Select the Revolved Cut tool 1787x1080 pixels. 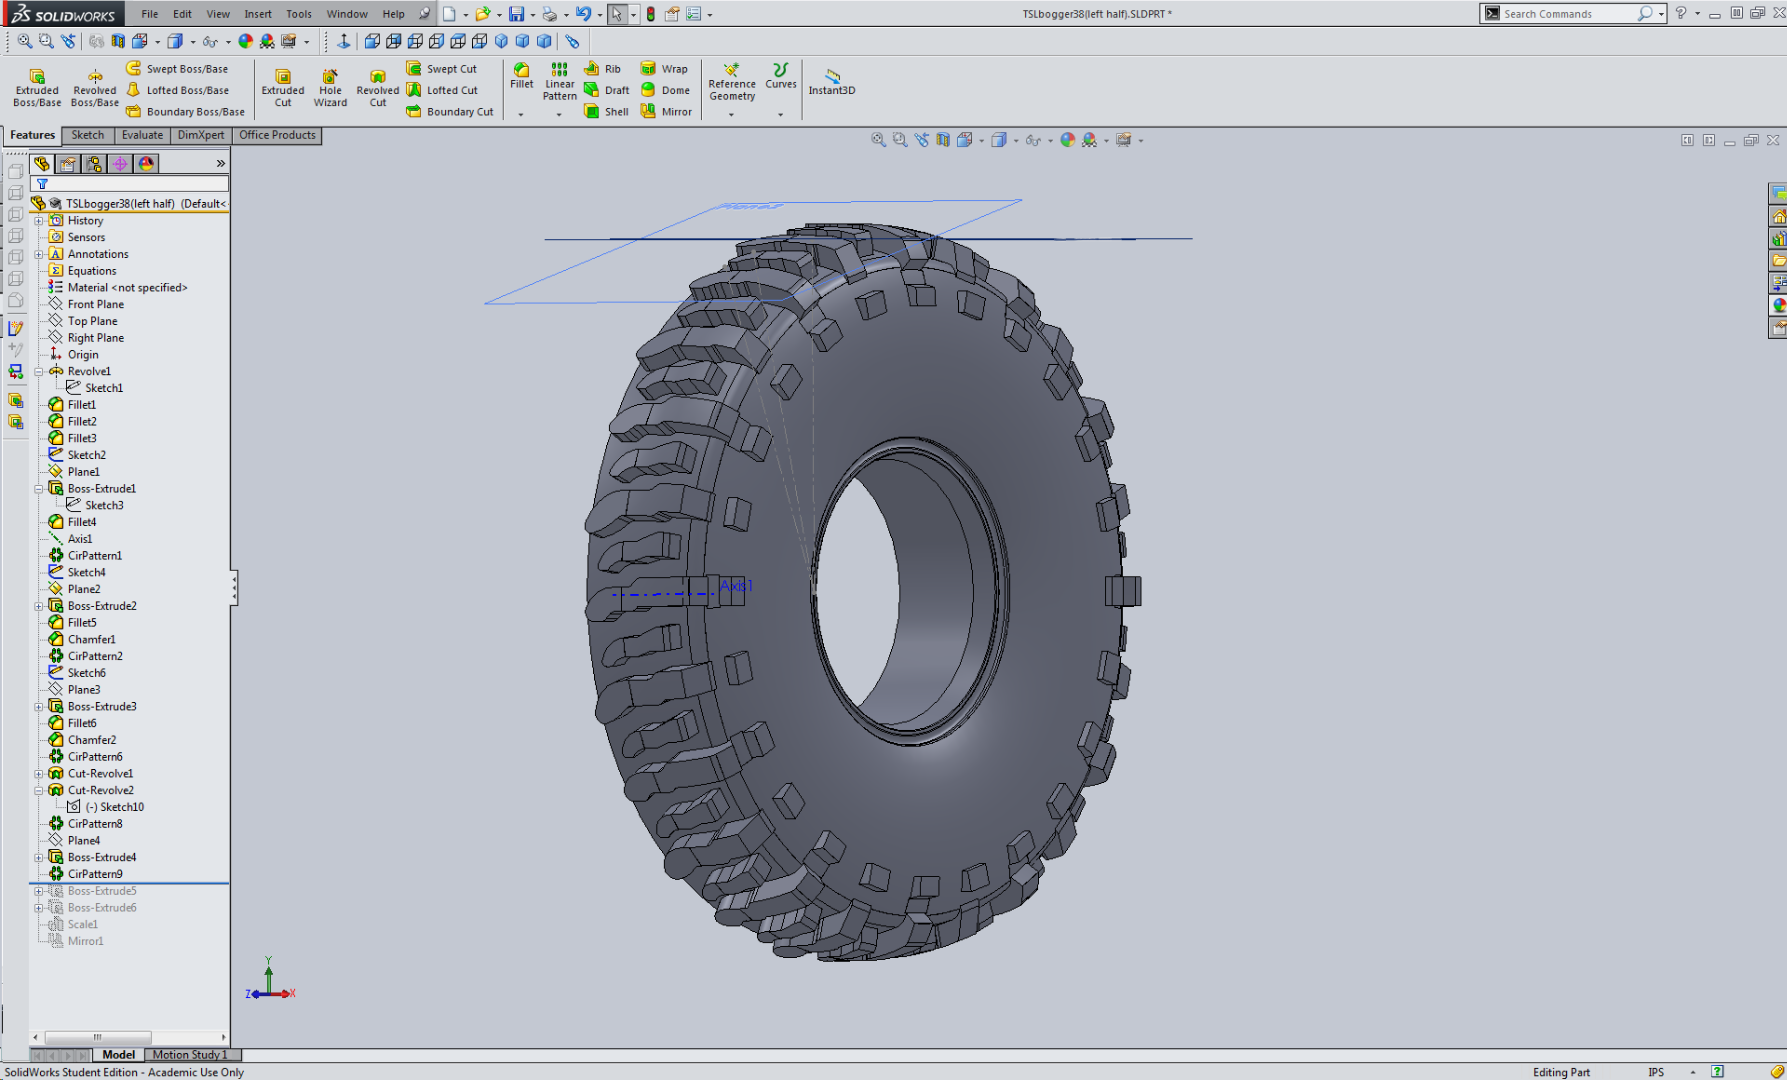pyautogui.click(x=377, y=87)
